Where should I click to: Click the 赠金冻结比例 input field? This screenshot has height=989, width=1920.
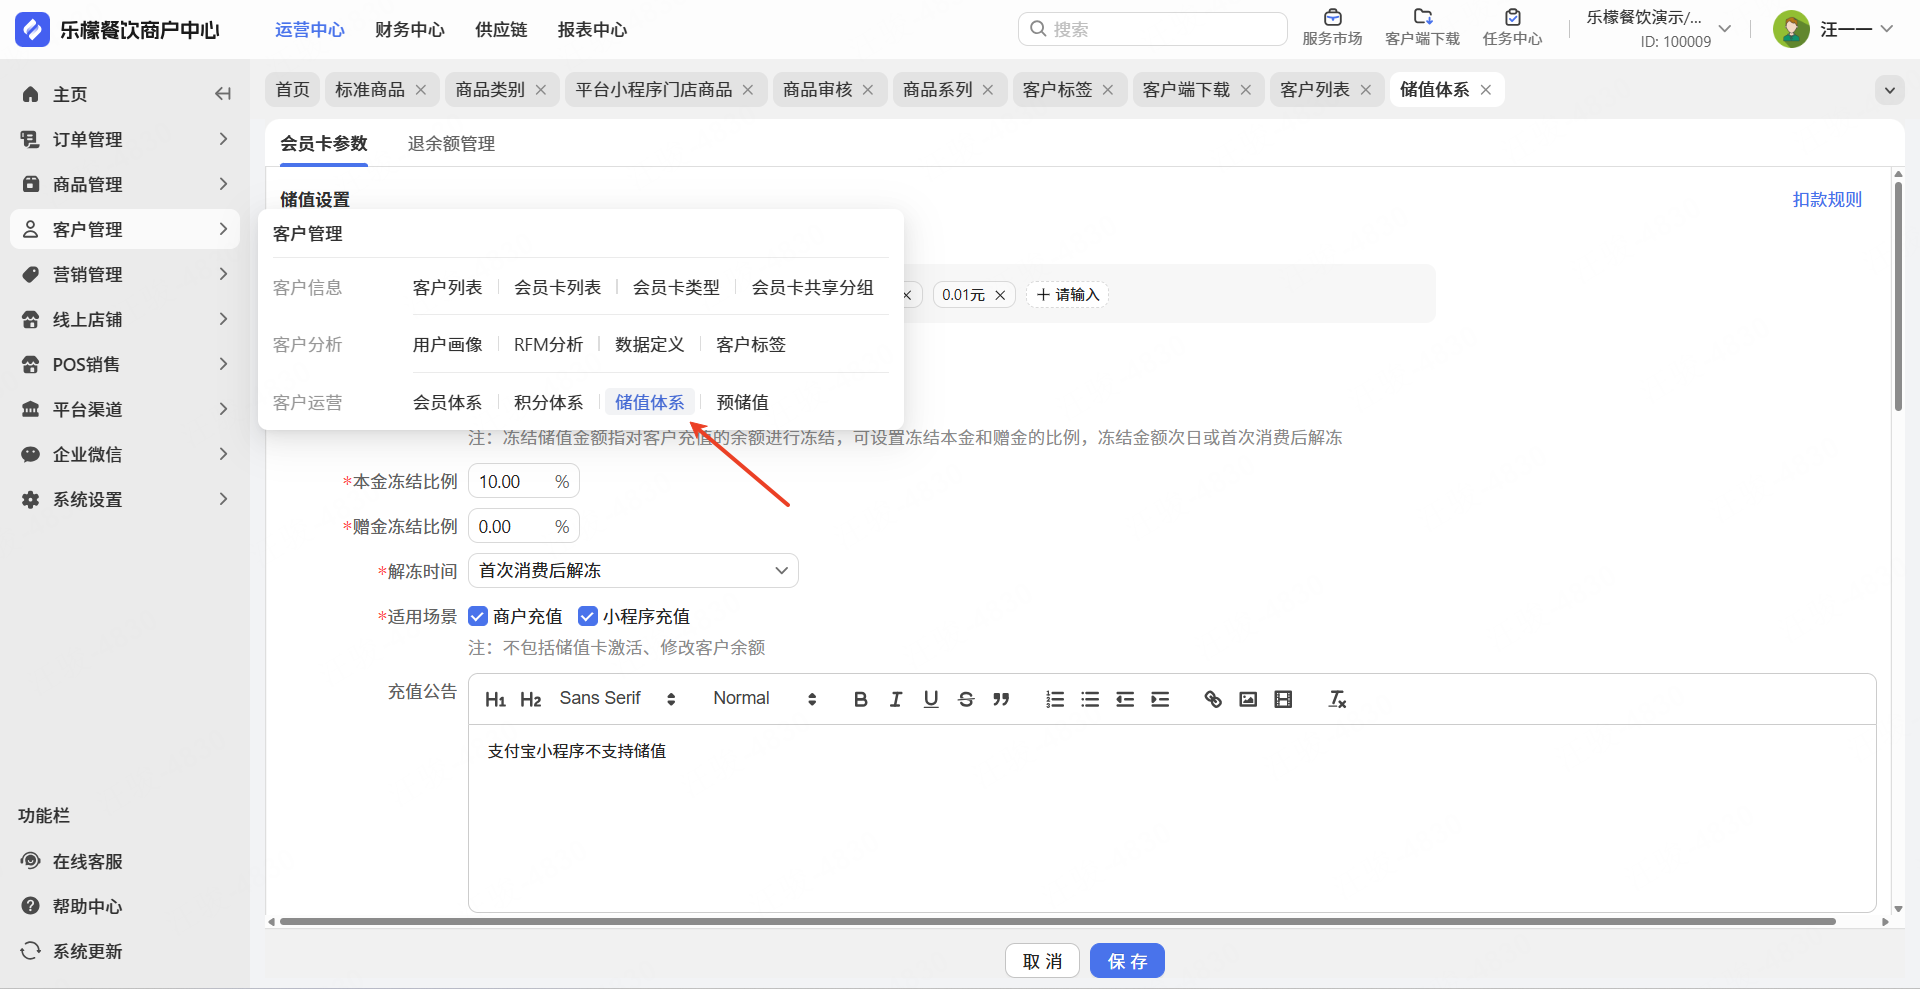click(524, 527)
